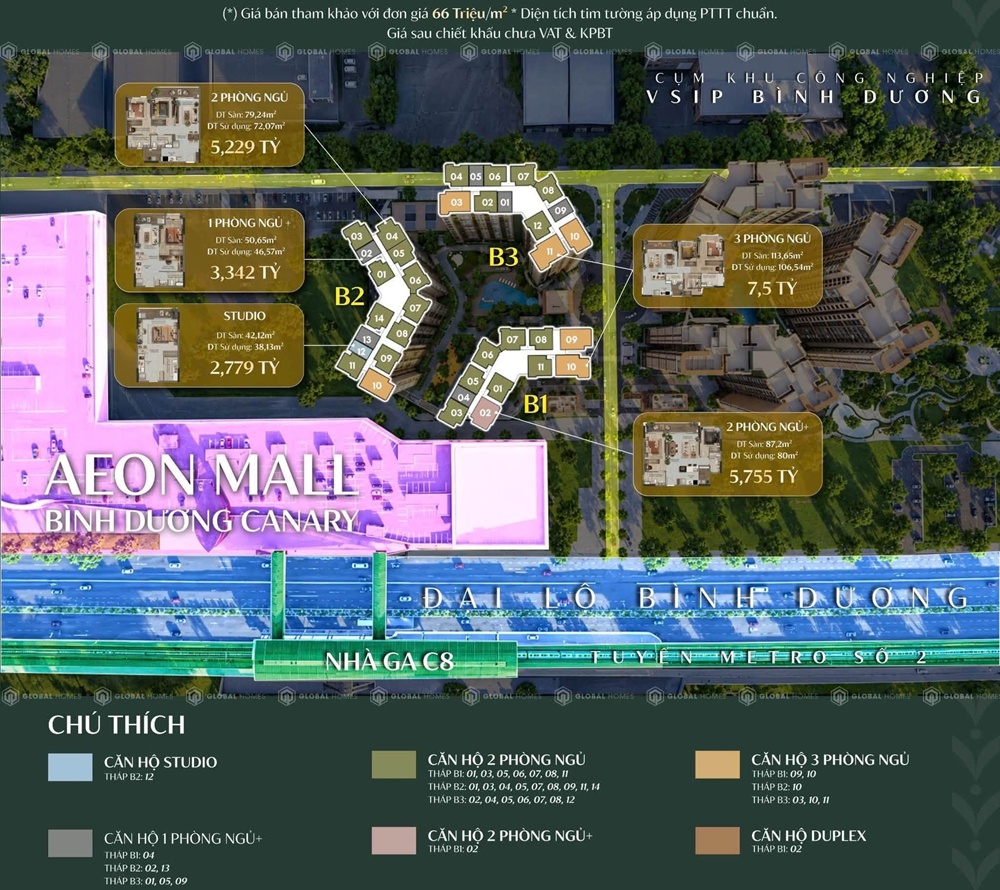Pick the green Căn hộ 2 Phòng Ngủ swatch
Screen dimensions: 1000x890
coord(394,764)
